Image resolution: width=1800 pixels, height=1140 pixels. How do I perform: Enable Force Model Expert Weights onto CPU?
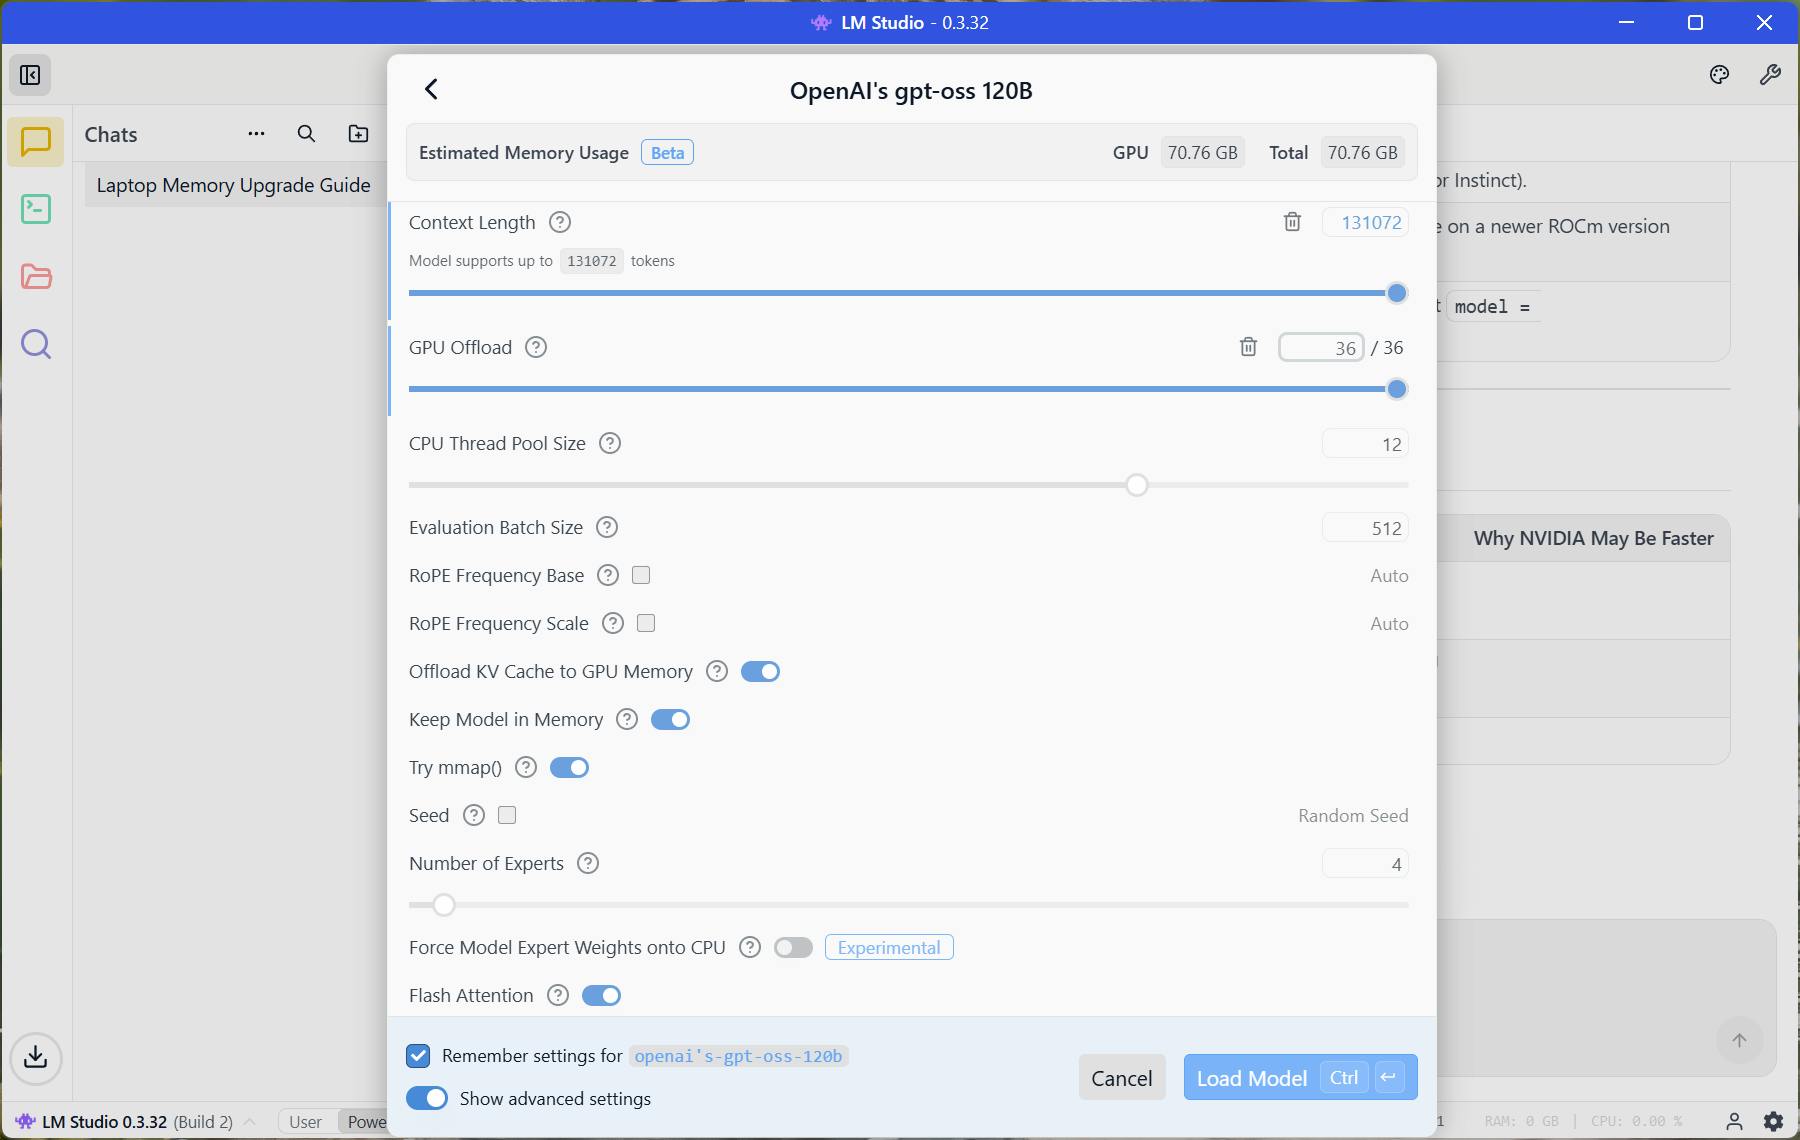point(793,947)
